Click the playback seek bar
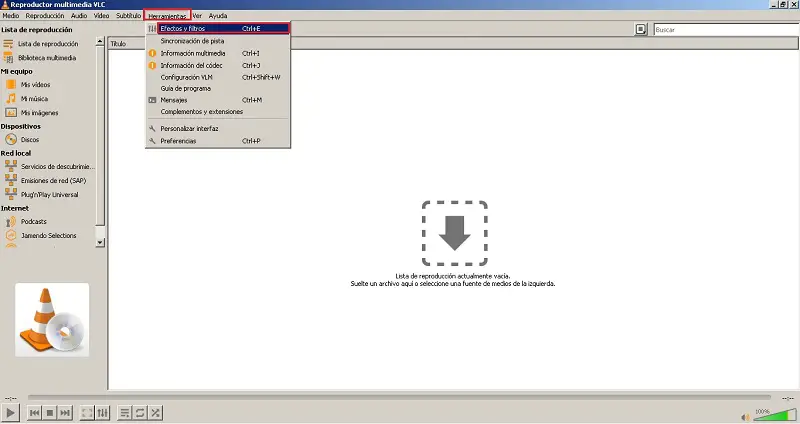This screenshot has height=424, width=800. pos(399,397)
